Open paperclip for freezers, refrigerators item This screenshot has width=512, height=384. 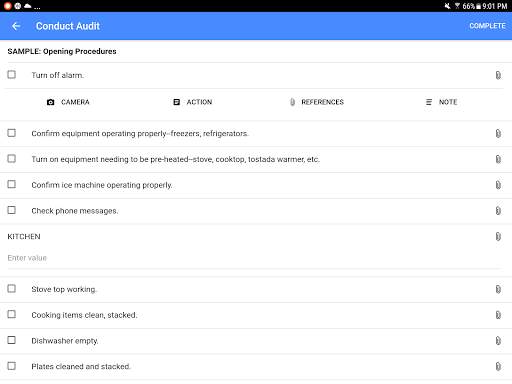click(498, 134)
